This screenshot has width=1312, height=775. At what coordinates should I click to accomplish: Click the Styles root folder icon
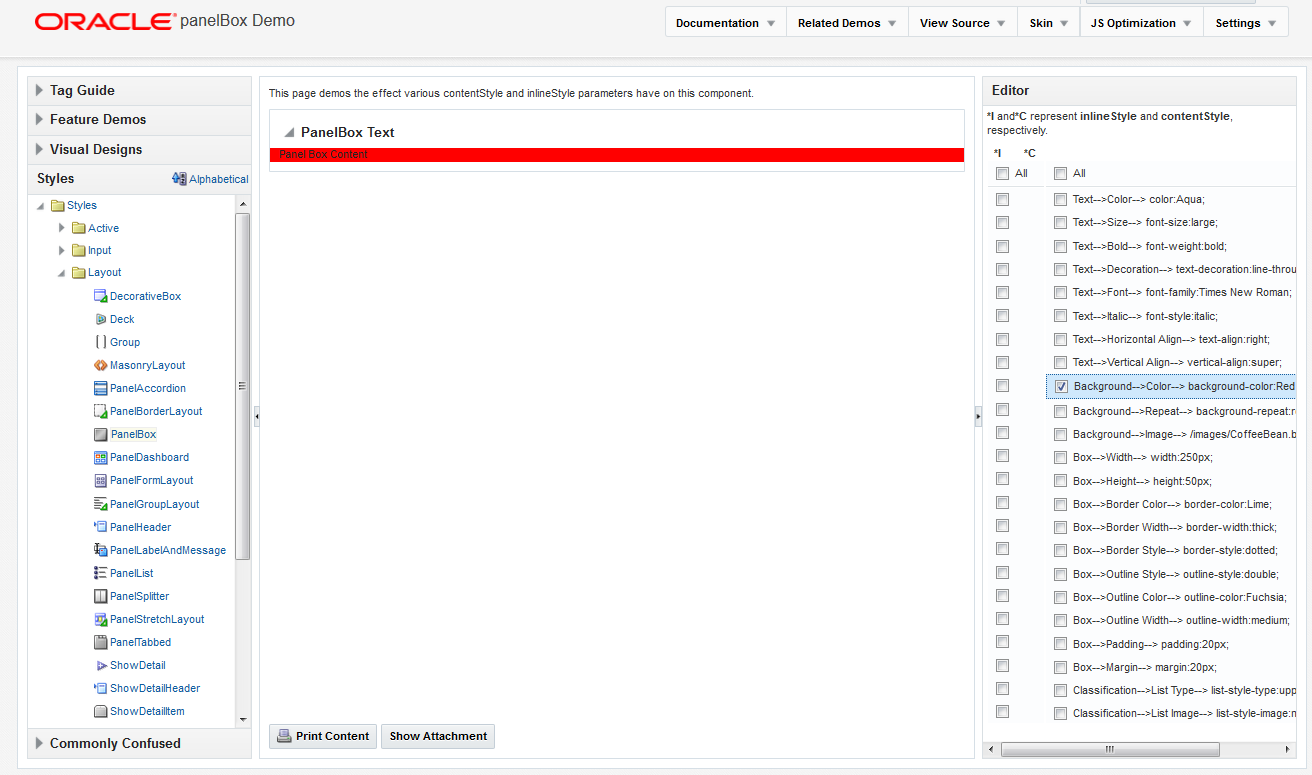coord(57,205)
